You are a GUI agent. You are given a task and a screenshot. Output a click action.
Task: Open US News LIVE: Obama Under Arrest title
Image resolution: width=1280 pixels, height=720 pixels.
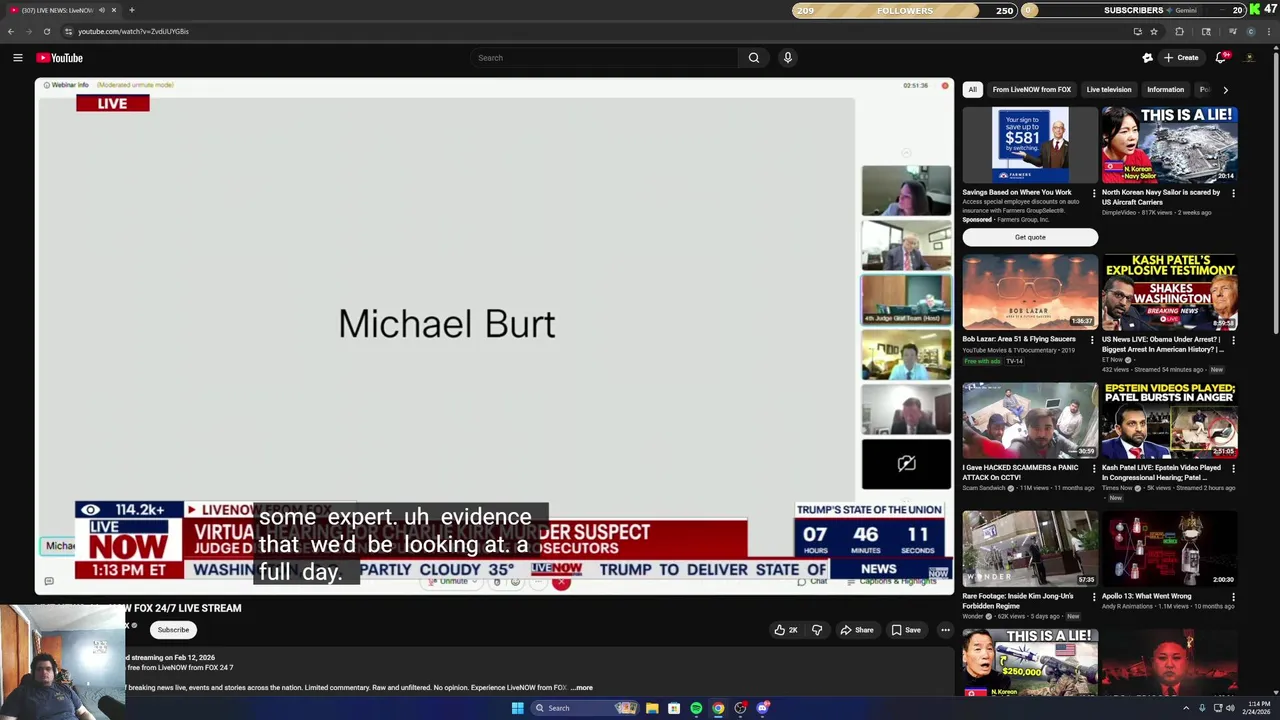point(1163,344)
